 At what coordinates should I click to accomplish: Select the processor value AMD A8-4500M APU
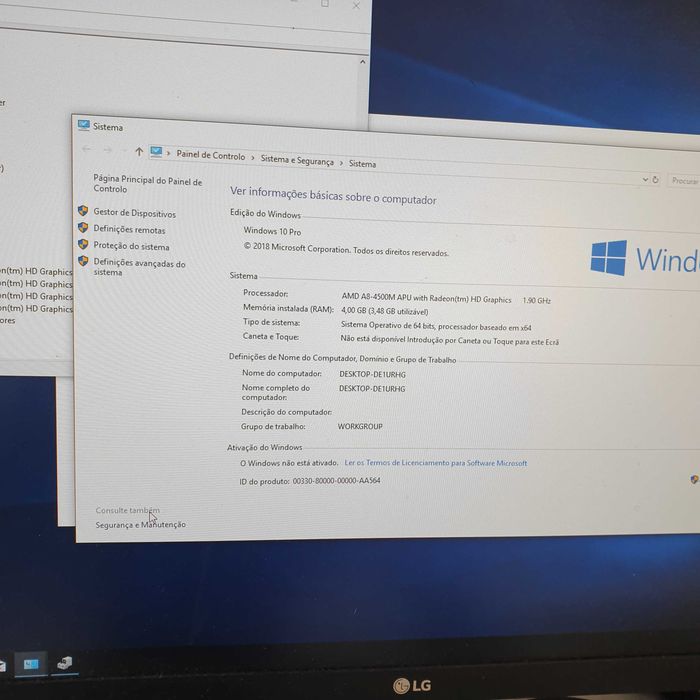426,298
